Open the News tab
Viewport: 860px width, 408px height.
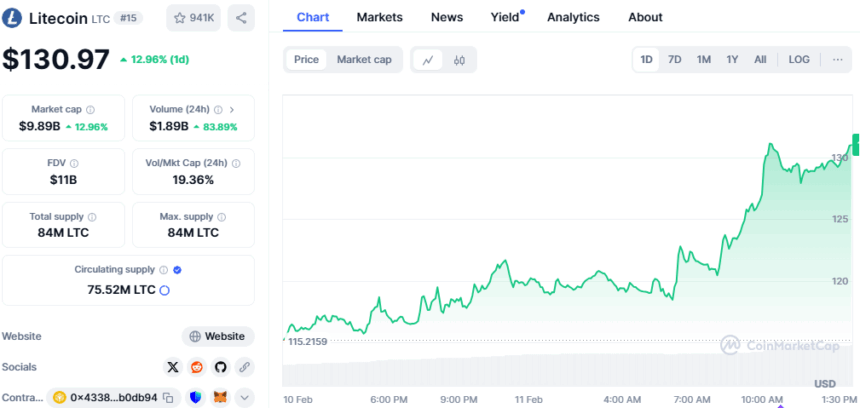click(446, 17)
